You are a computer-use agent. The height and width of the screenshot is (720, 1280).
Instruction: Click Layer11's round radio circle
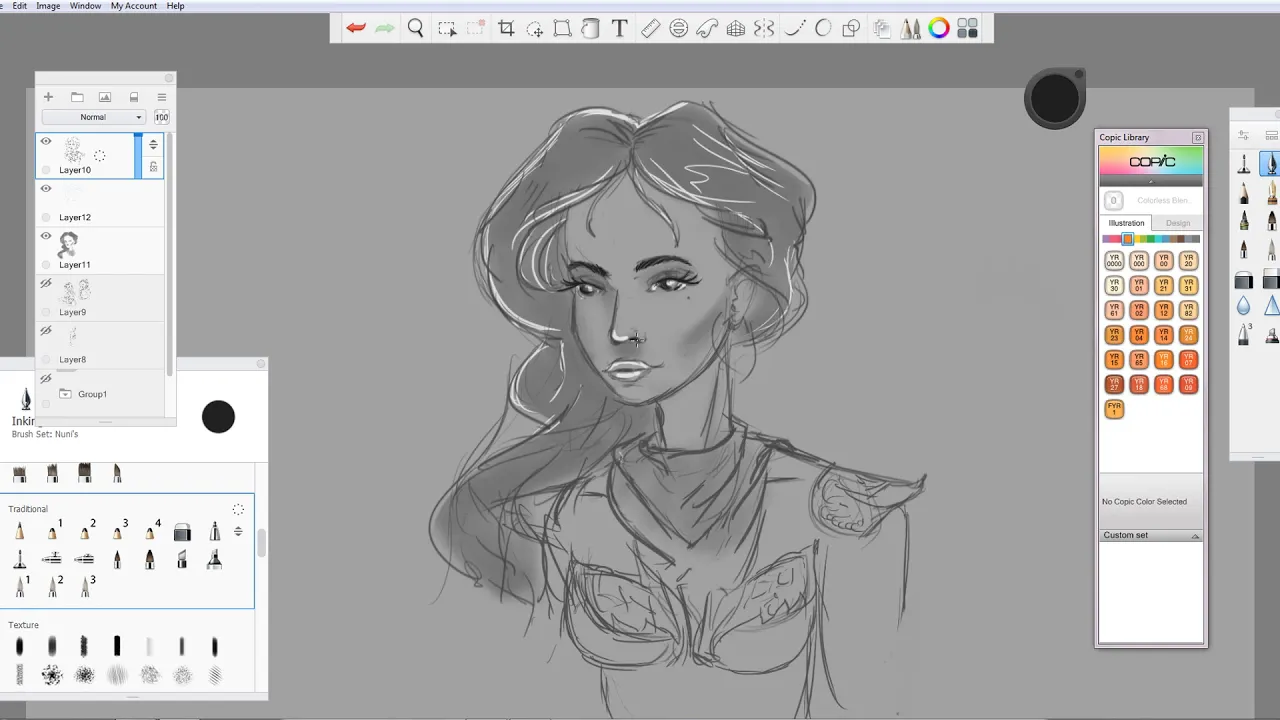pyautogui.click(x=46, y=265)
